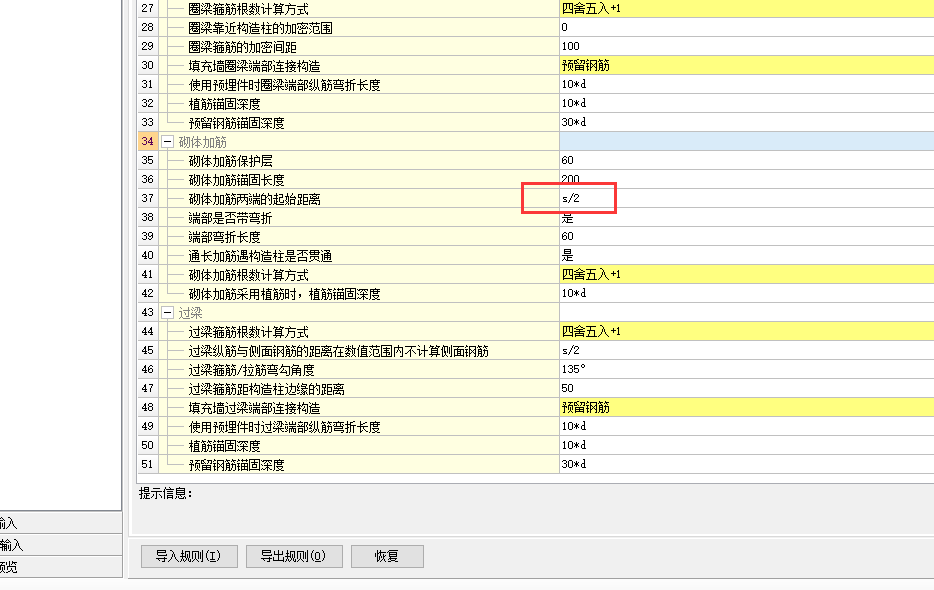The height and width of the screenshot is (590, 934).
Task: Select value 10*d of row 50
Action: point(574,446)
